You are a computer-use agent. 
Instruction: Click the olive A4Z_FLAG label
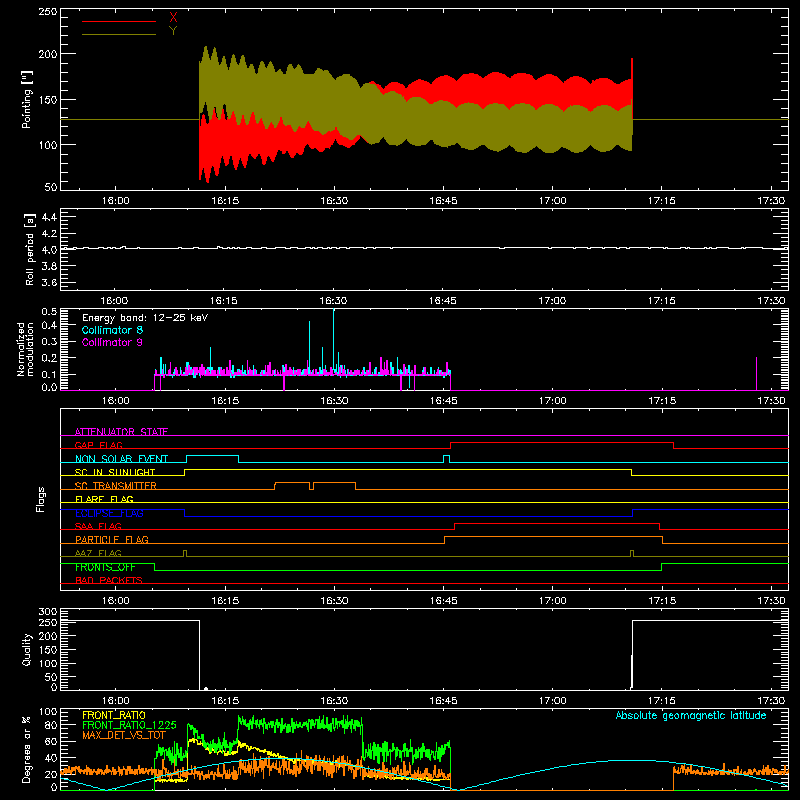click(x=98, y=553)
